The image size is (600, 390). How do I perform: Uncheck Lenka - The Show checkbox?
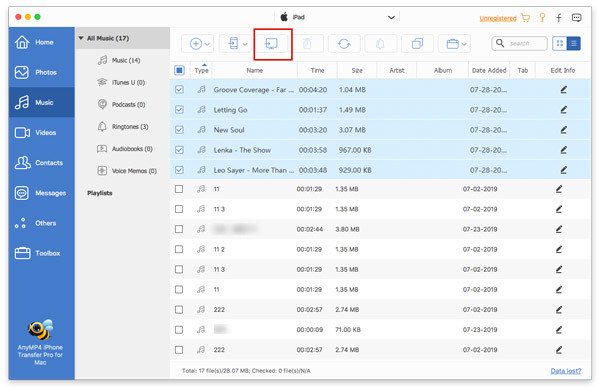tap(179, 150)
